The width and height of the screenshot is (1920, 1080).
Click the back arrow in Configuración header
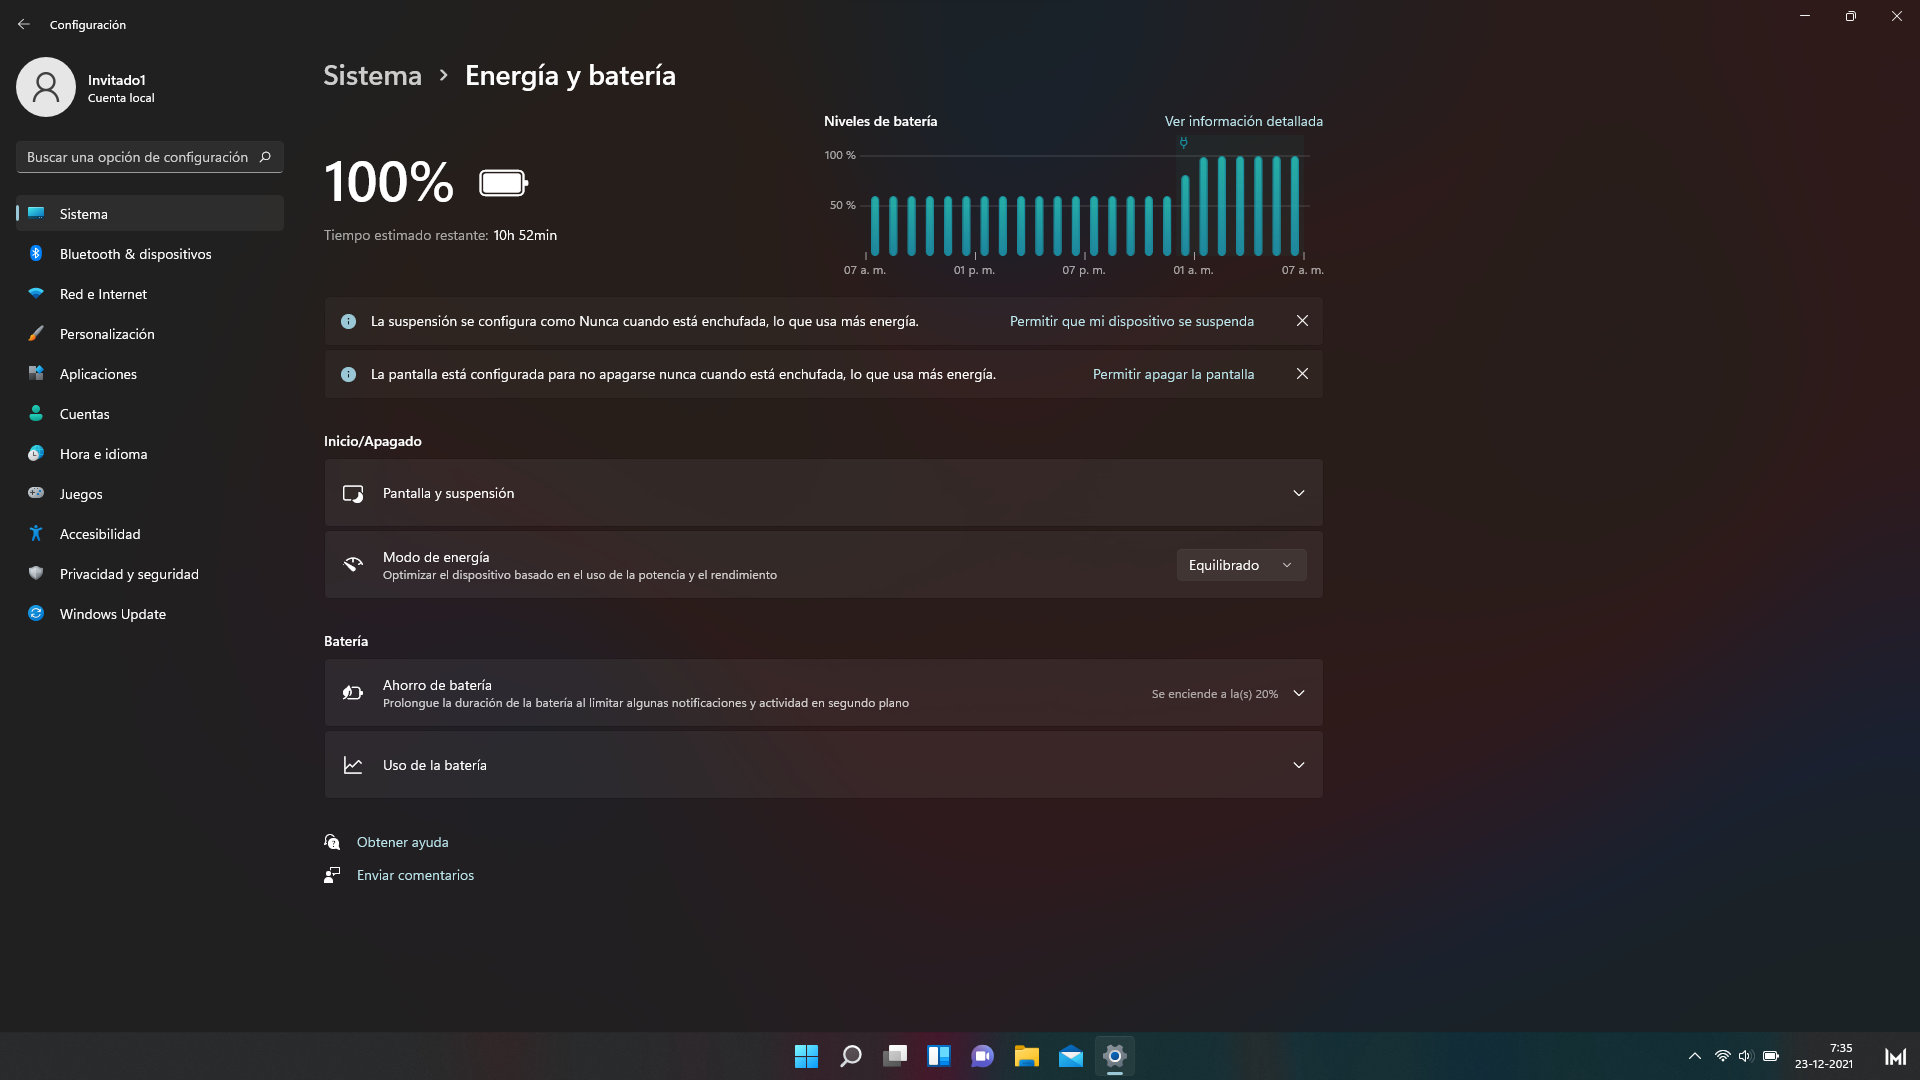click(24, 24)
